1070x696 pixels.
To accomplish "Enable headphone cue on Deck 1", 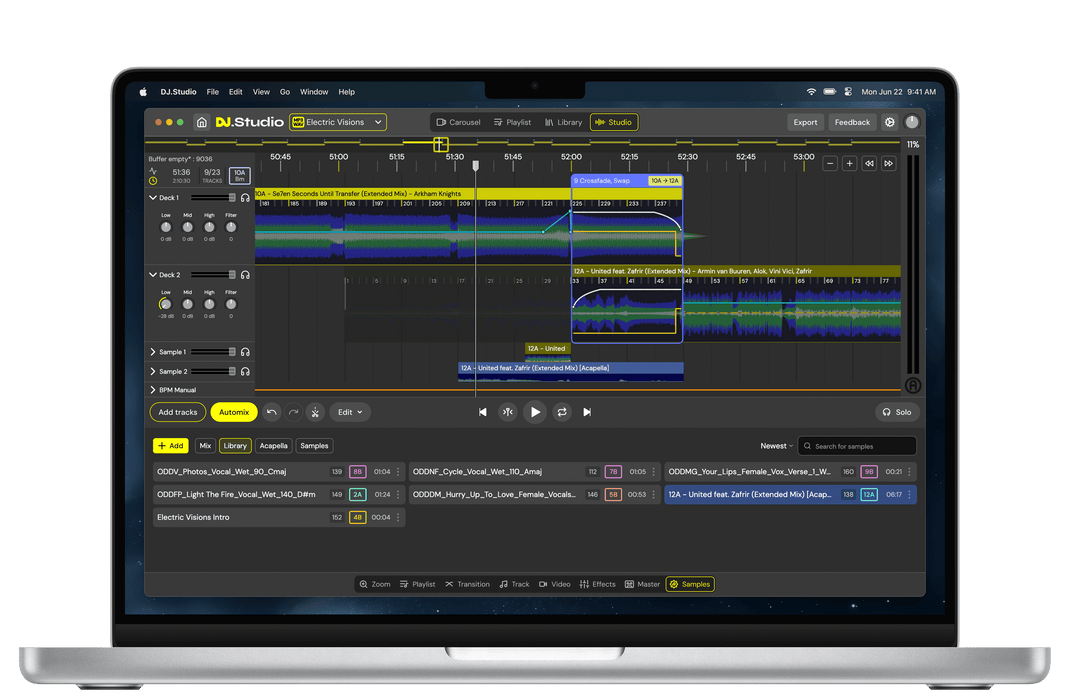I will click(246, 197).
